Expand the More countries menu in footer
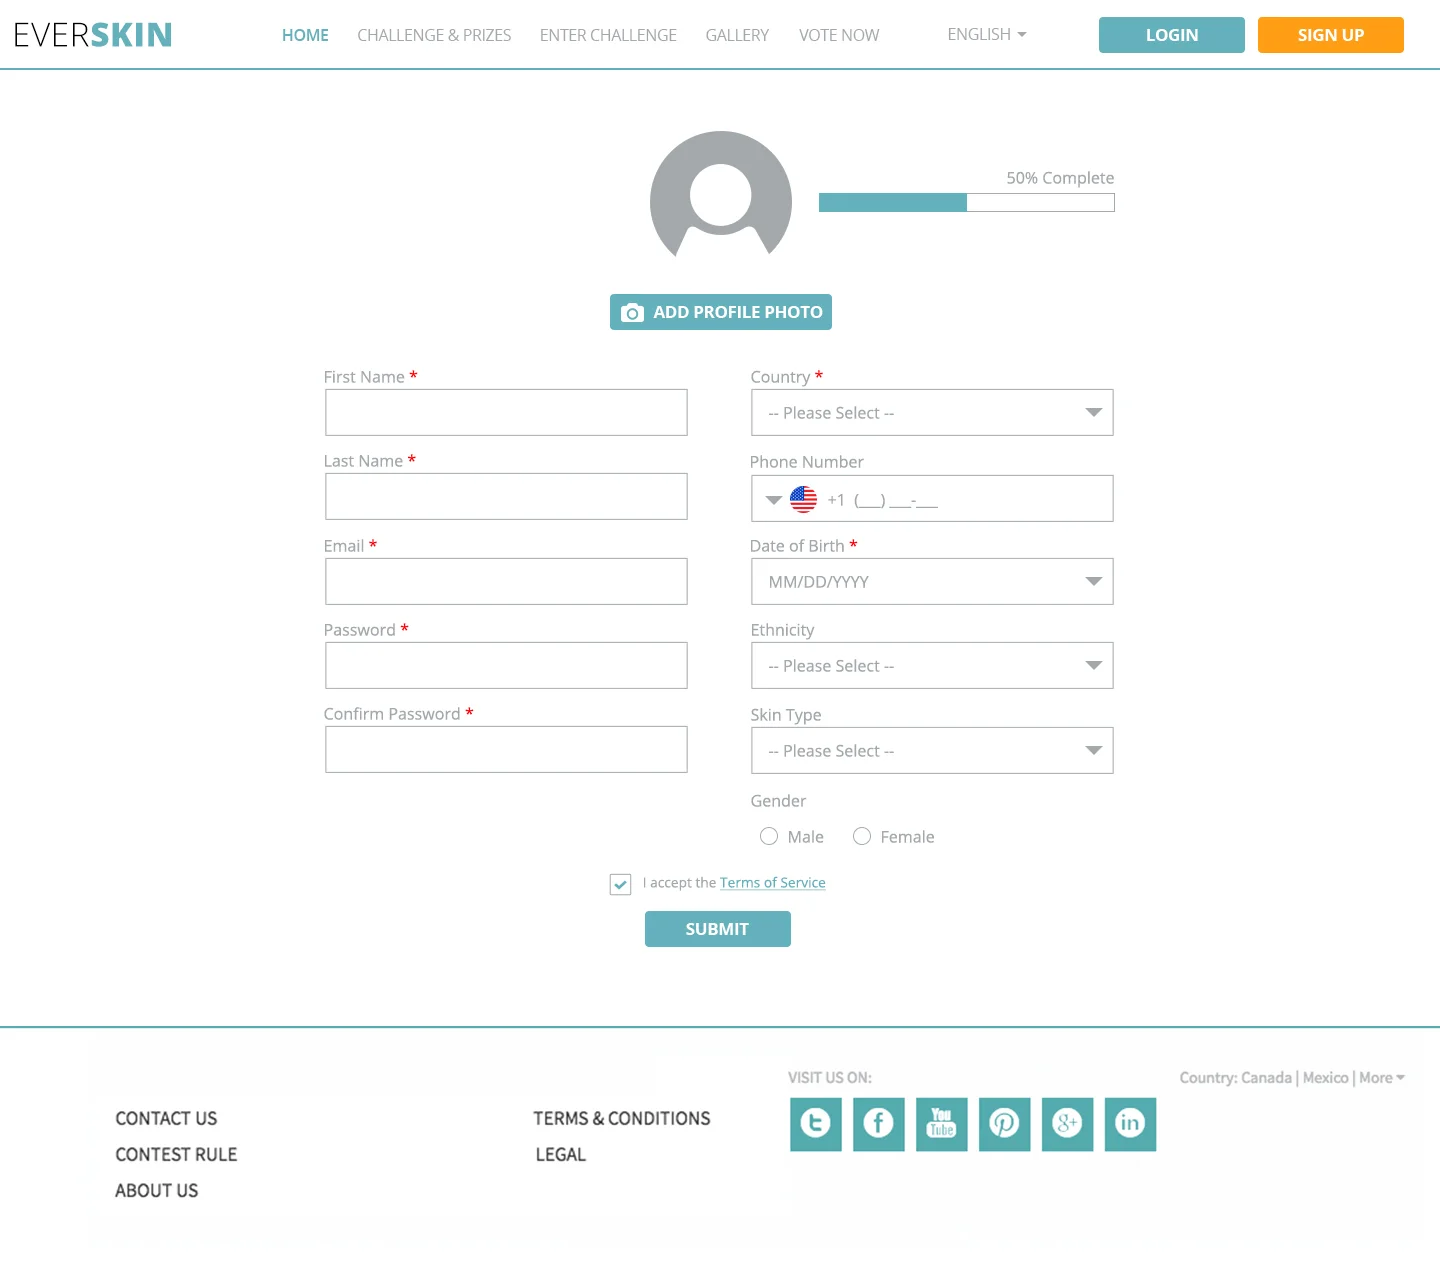Viewport: 1440px width, 1271px height. pos(1382,1078)
